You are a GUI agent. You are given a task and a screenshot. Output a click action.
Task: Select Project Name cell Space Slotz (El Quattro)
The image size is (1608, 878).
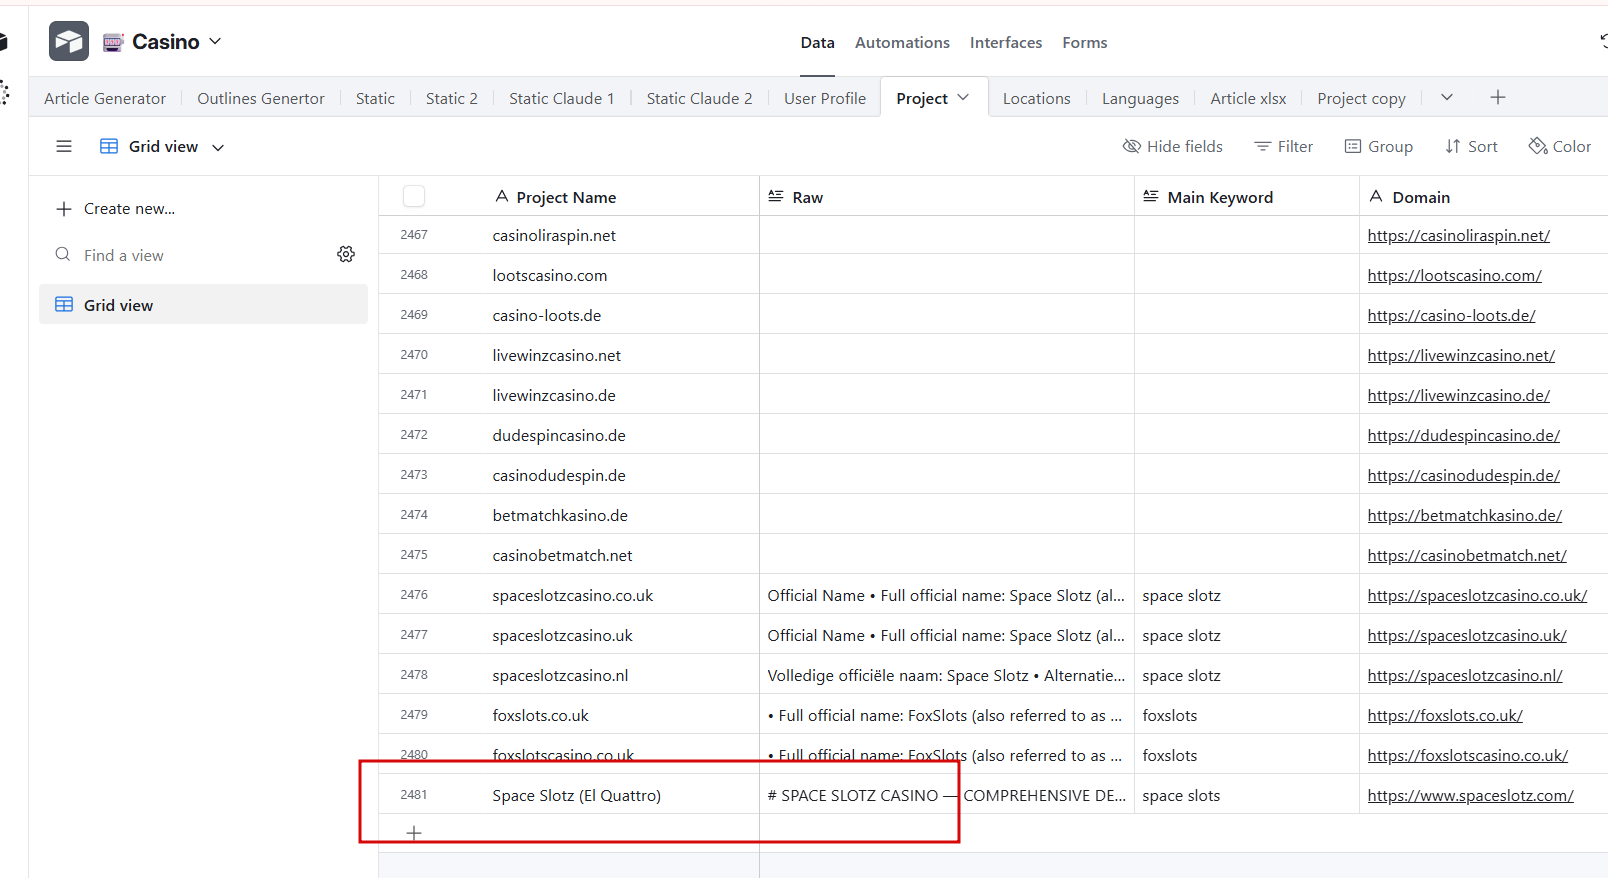pos(569,795)
